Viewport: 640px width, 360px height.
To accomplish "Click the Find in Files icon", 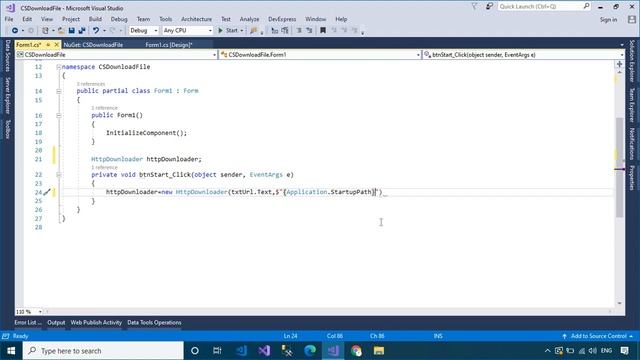I will pyautogui.click(x=253, y=31).
